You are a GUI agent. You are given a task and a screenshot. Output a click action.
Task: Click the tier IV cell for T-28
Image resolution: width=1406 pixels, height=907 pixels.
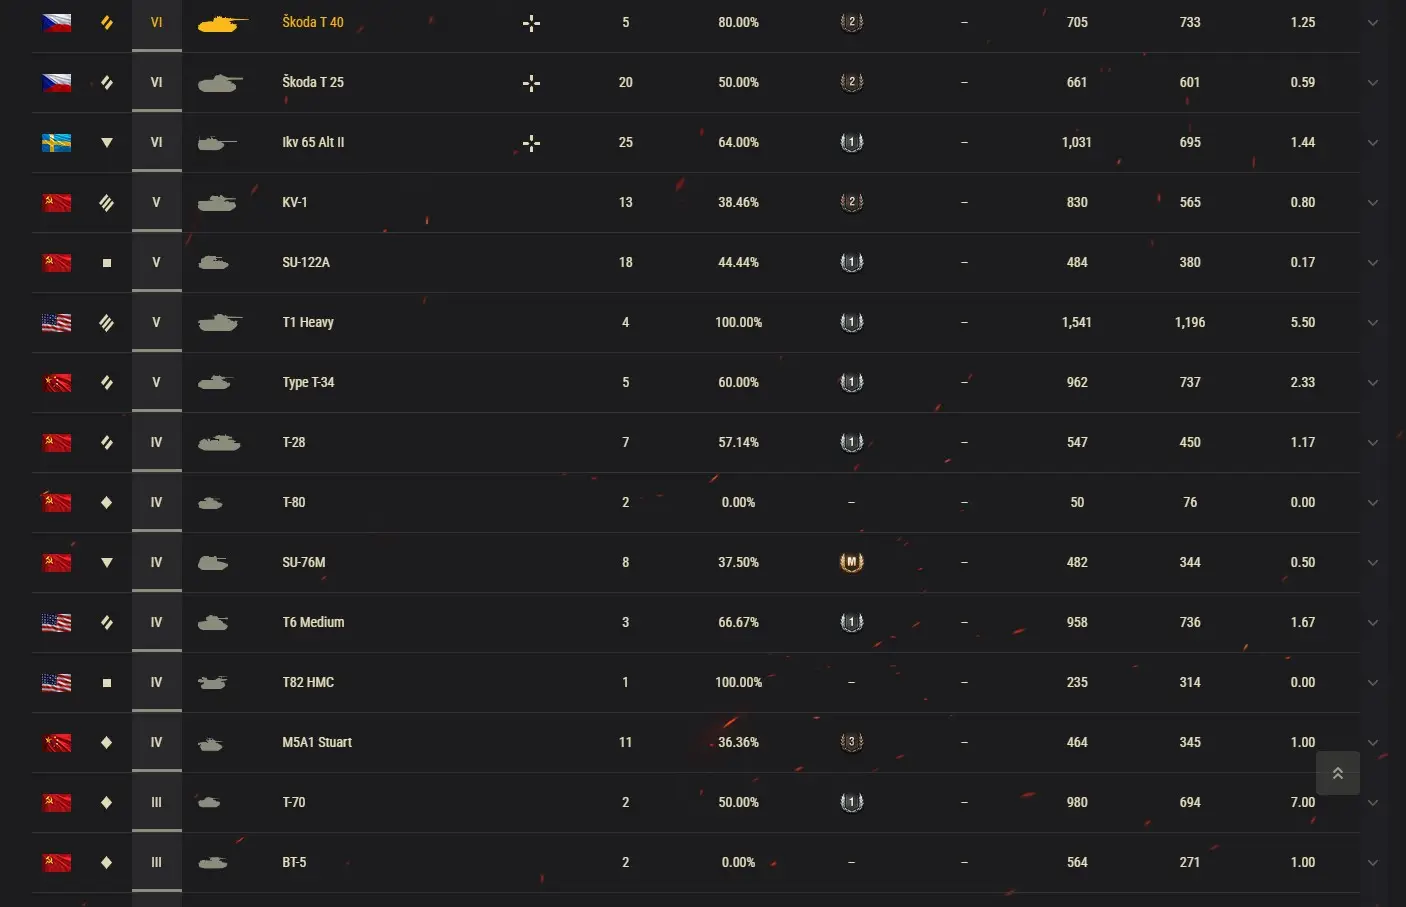156,442
